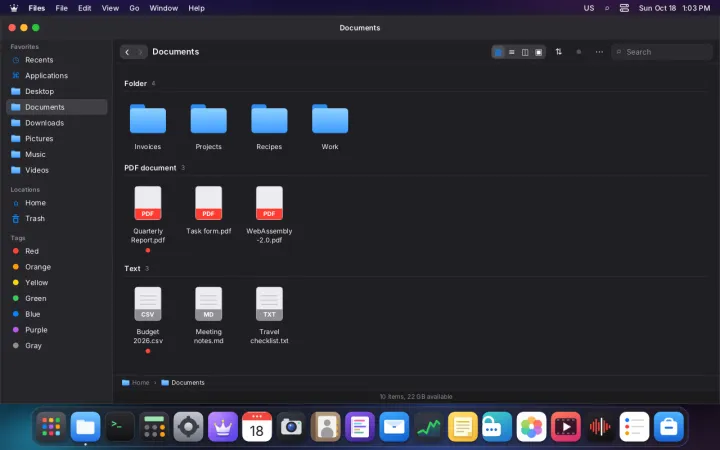Select Desktop in the sidebar

pyautogui.click(x=56, y=91)
